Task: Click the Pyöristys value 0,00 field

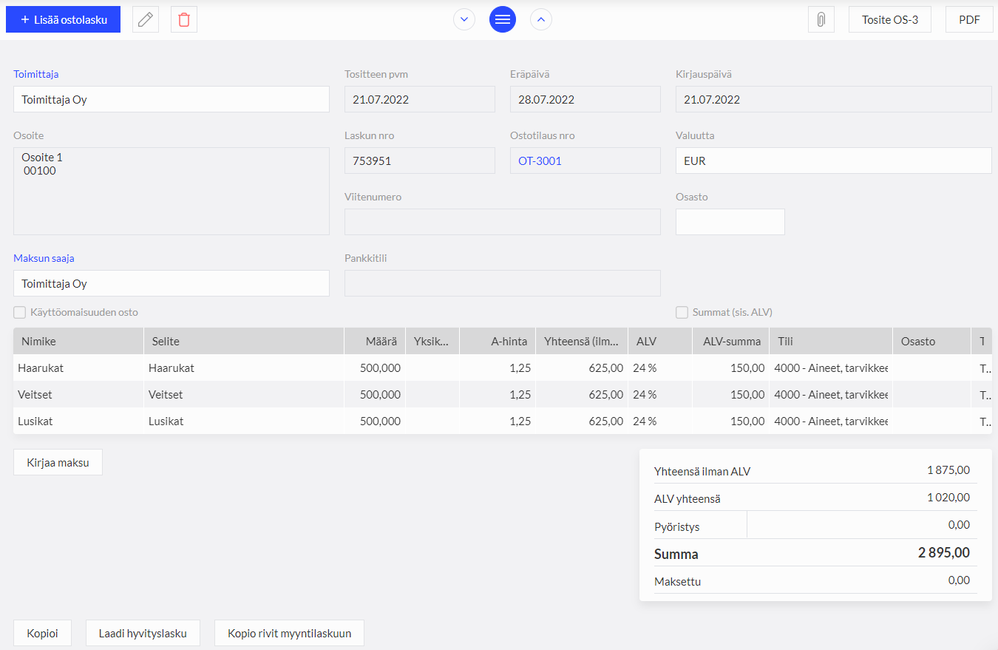Action: click(862, 525)
